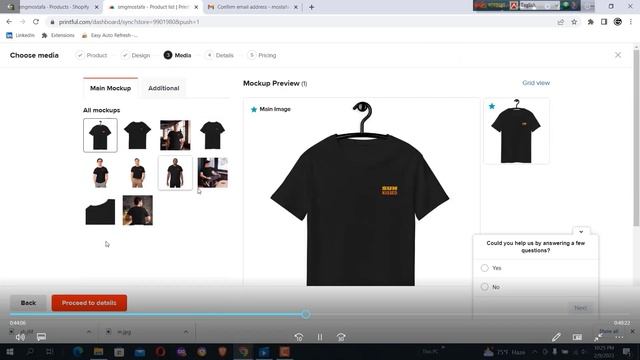Select the flat front t-shirt mockup

138,135
